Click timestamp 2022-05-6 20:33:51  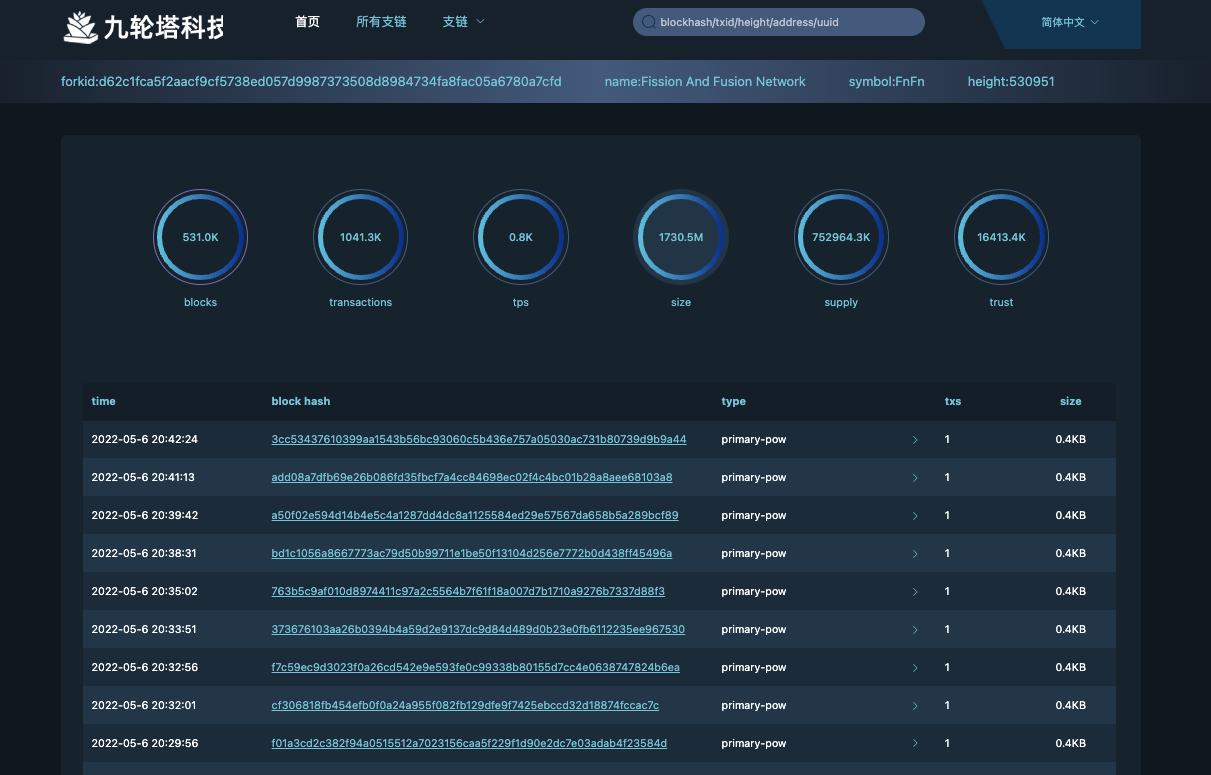(144, 630)
